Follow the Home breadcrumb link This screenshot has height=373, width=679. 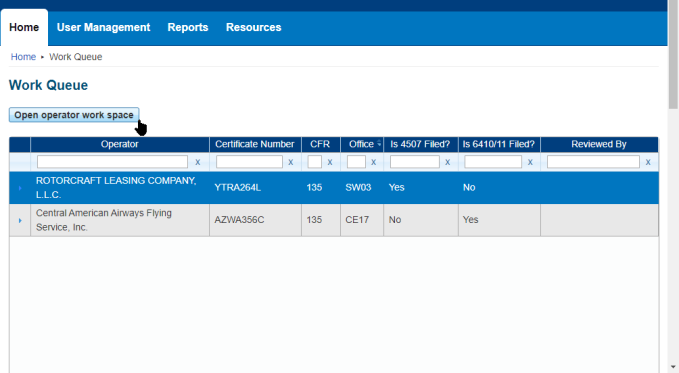point(23,57)
